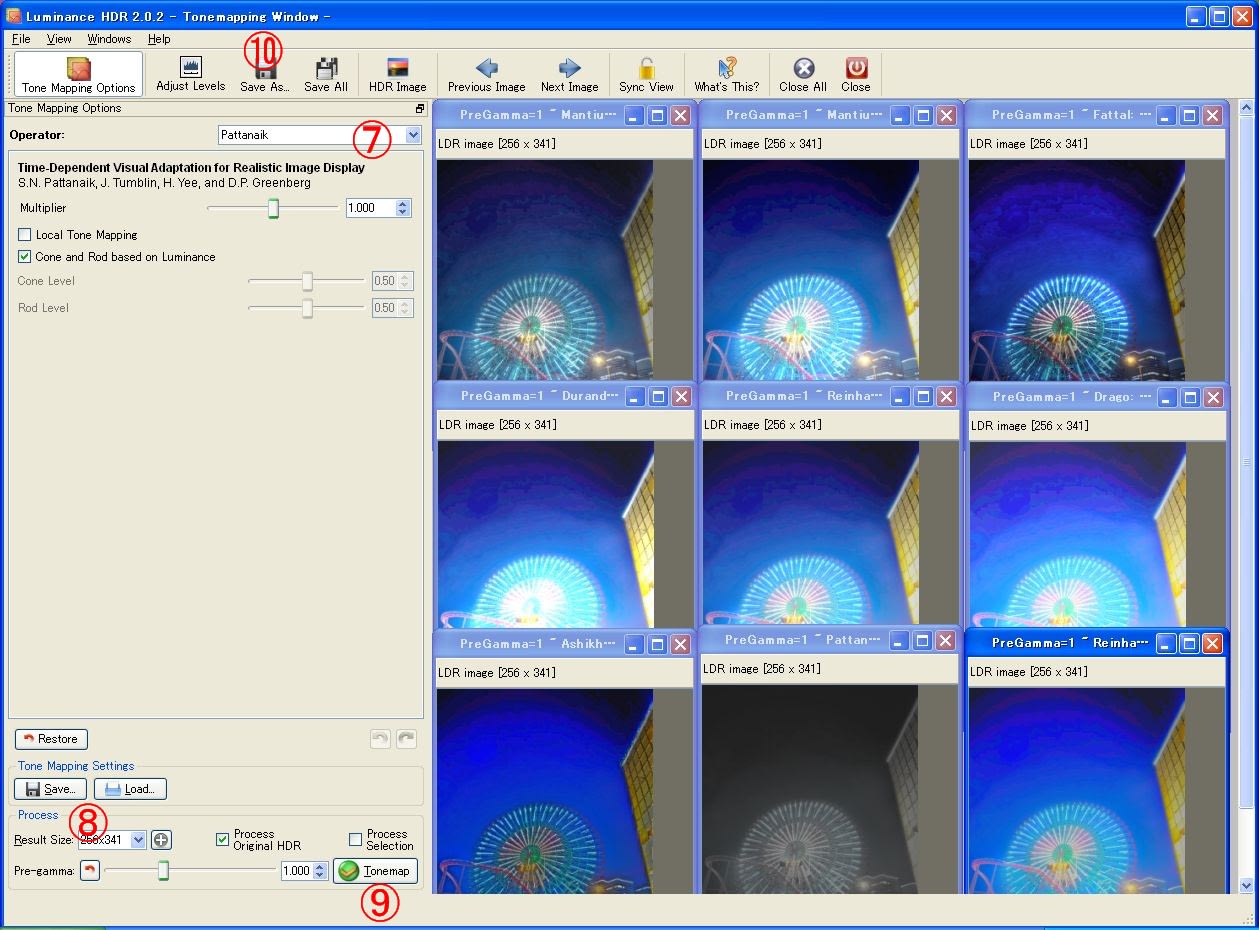Go to Next Image

coord(569,68)
